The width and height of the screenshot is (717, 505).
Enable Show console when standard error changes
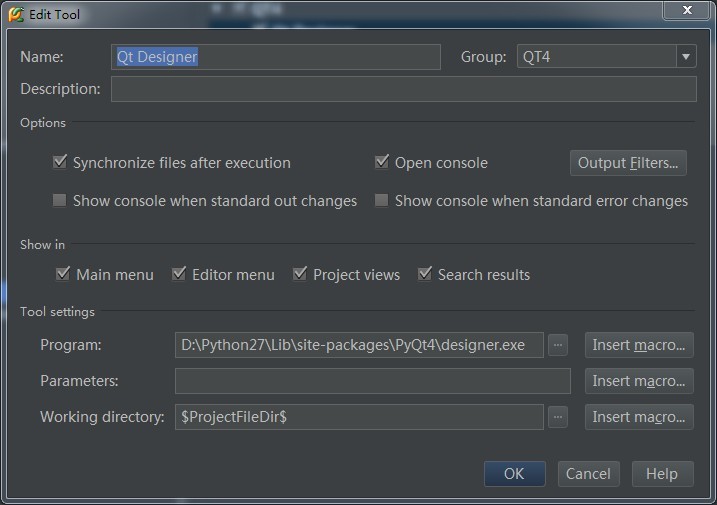381,201
